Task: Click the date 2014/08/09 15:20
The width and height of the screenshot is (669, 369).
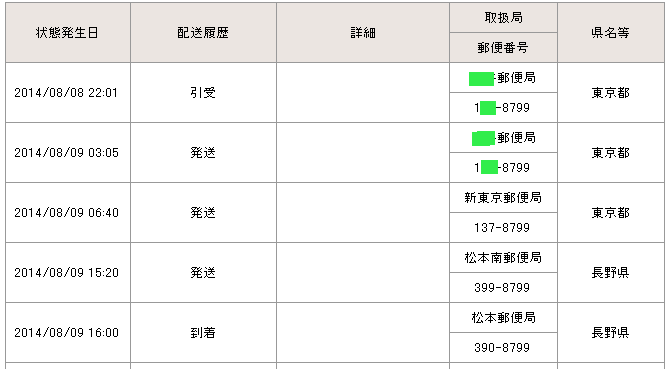Action: [x=66, y=273]
